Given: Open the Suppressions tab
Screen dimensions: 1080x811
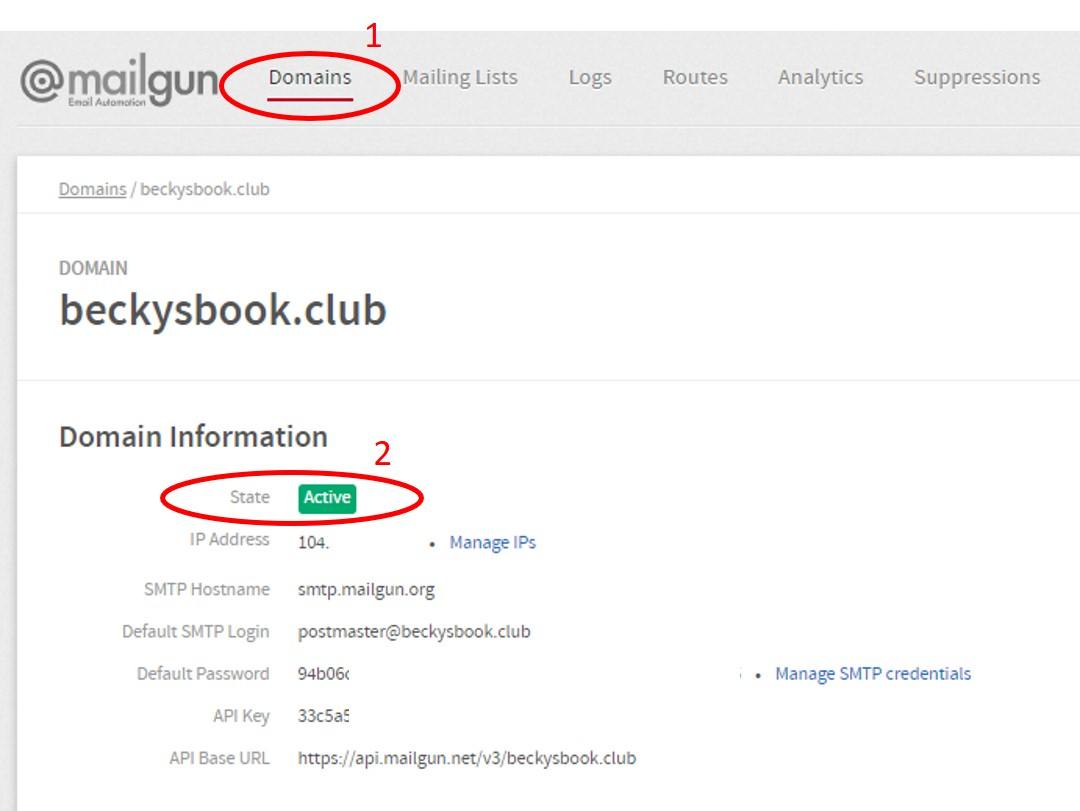Looking at the screenshot, I should pos(977,77).
